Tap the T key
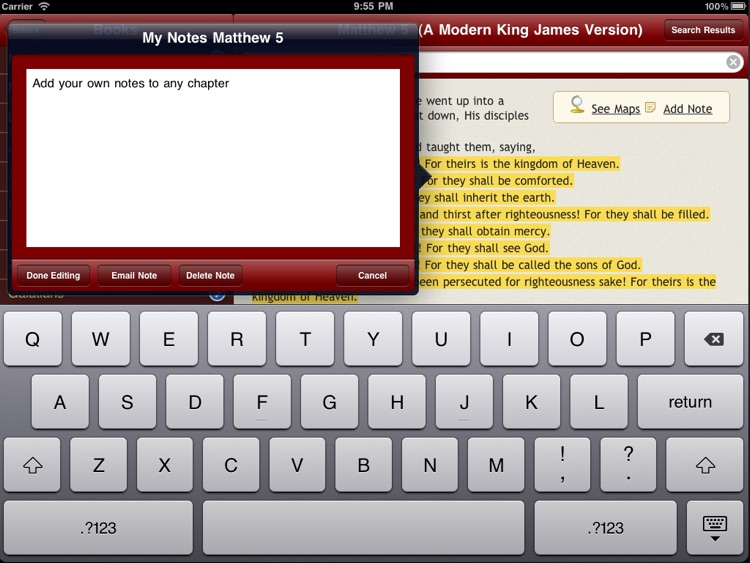This screenshot has height=563, width=750. click(305, 339)
